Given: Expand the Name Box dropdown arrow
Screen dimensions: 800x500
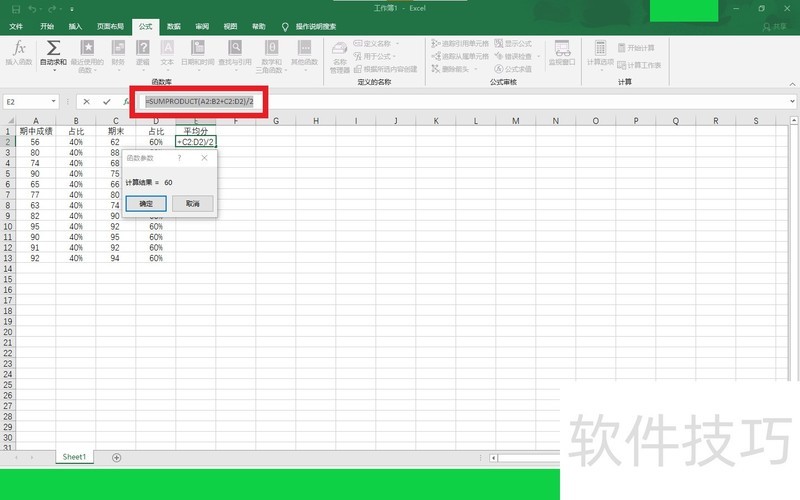Looking at the screenshot, I should [x=54, y=102].
